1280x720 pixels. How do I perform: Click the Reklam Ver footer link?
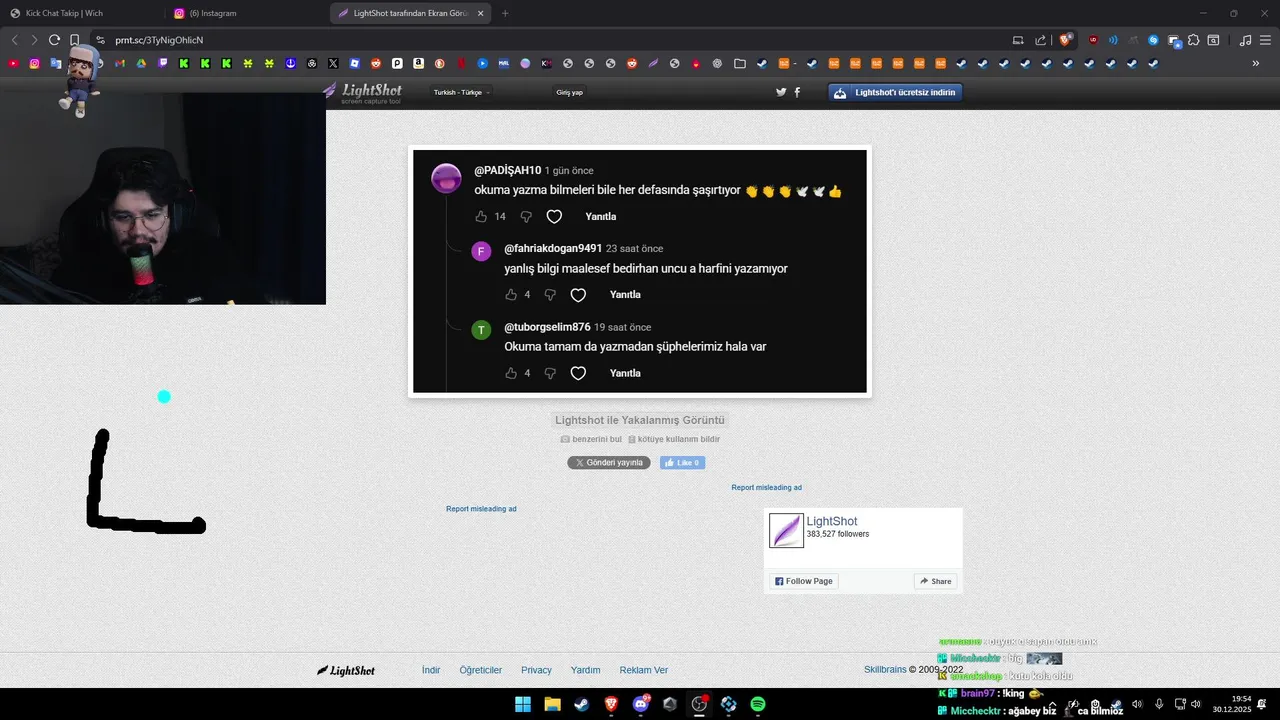coord(644,670)
